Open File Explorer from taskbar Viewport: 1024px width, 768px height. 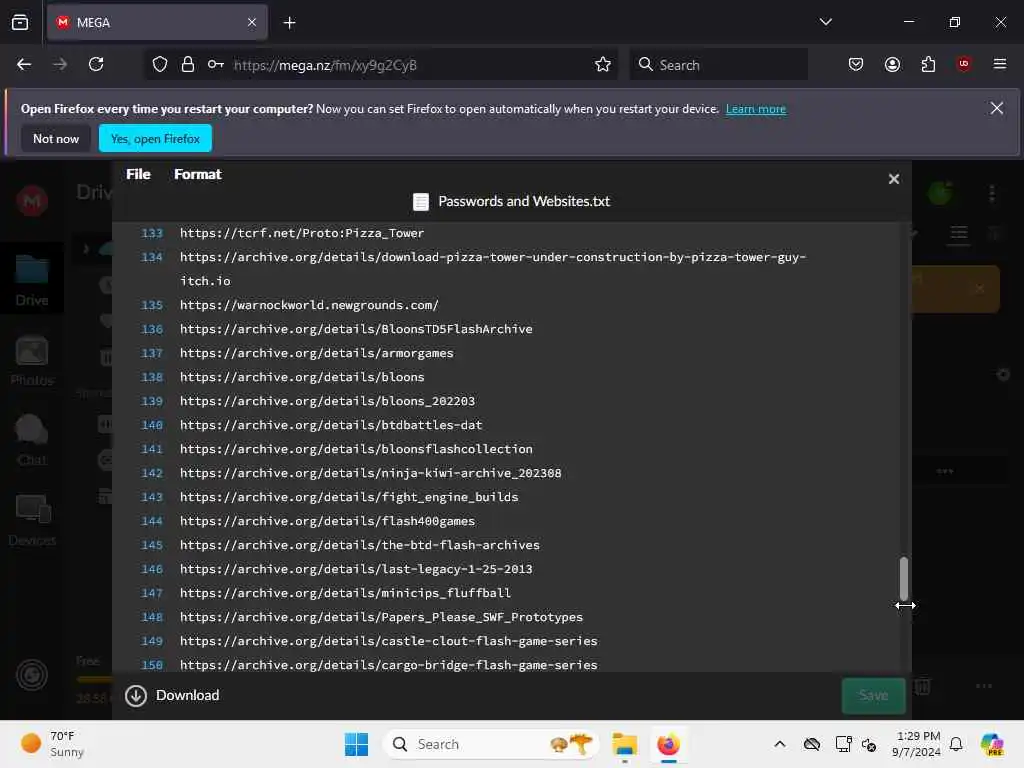(624, 744)
